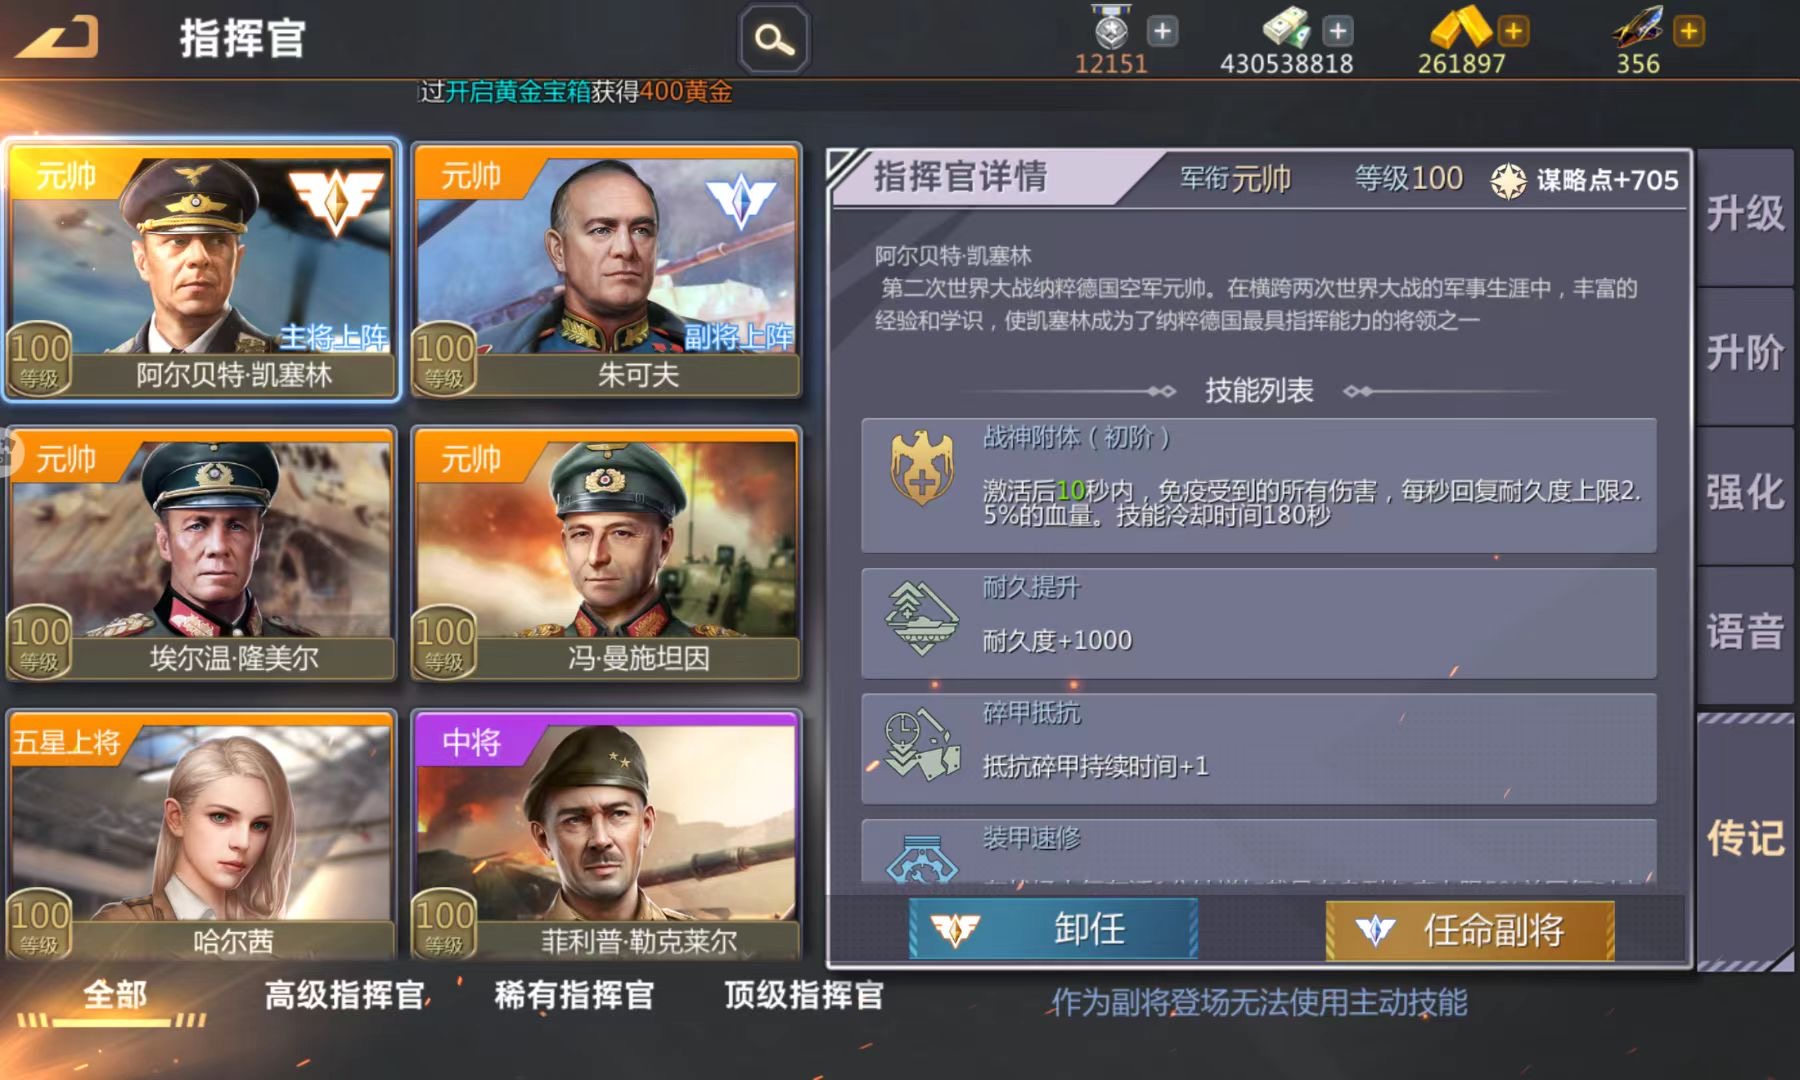
Task: Switch to 顶级指挥官 tab
Action: pos(805,995)
